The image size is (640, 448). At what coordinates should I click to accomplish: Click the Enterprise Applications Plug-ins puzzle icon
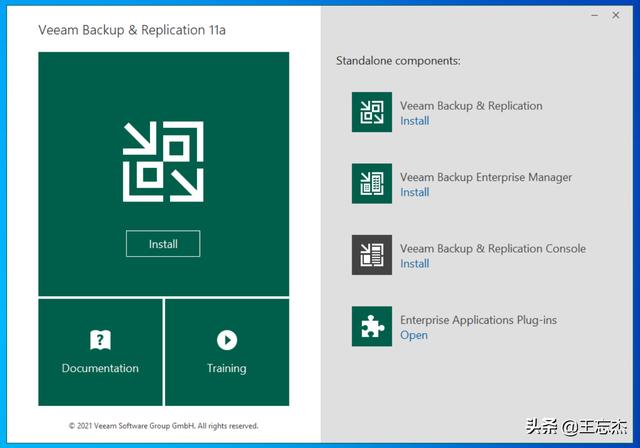pyautogui.click(x=372, y=326)
